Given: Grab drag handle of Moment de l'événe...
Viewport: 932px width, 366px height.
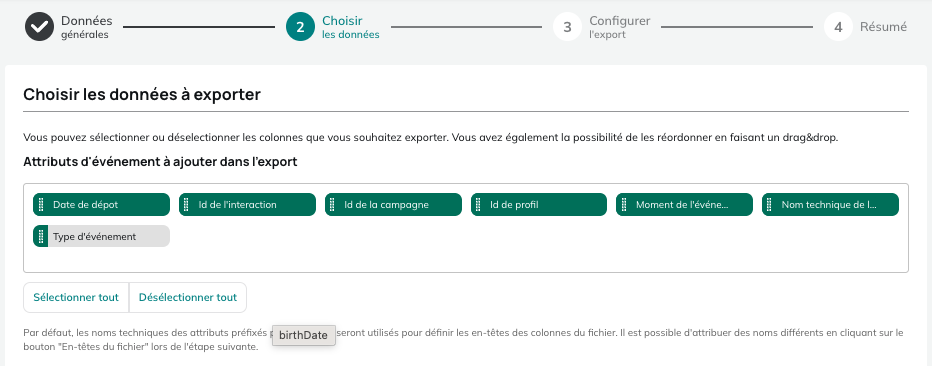Looking at the screenshot, I should [624, 204].
